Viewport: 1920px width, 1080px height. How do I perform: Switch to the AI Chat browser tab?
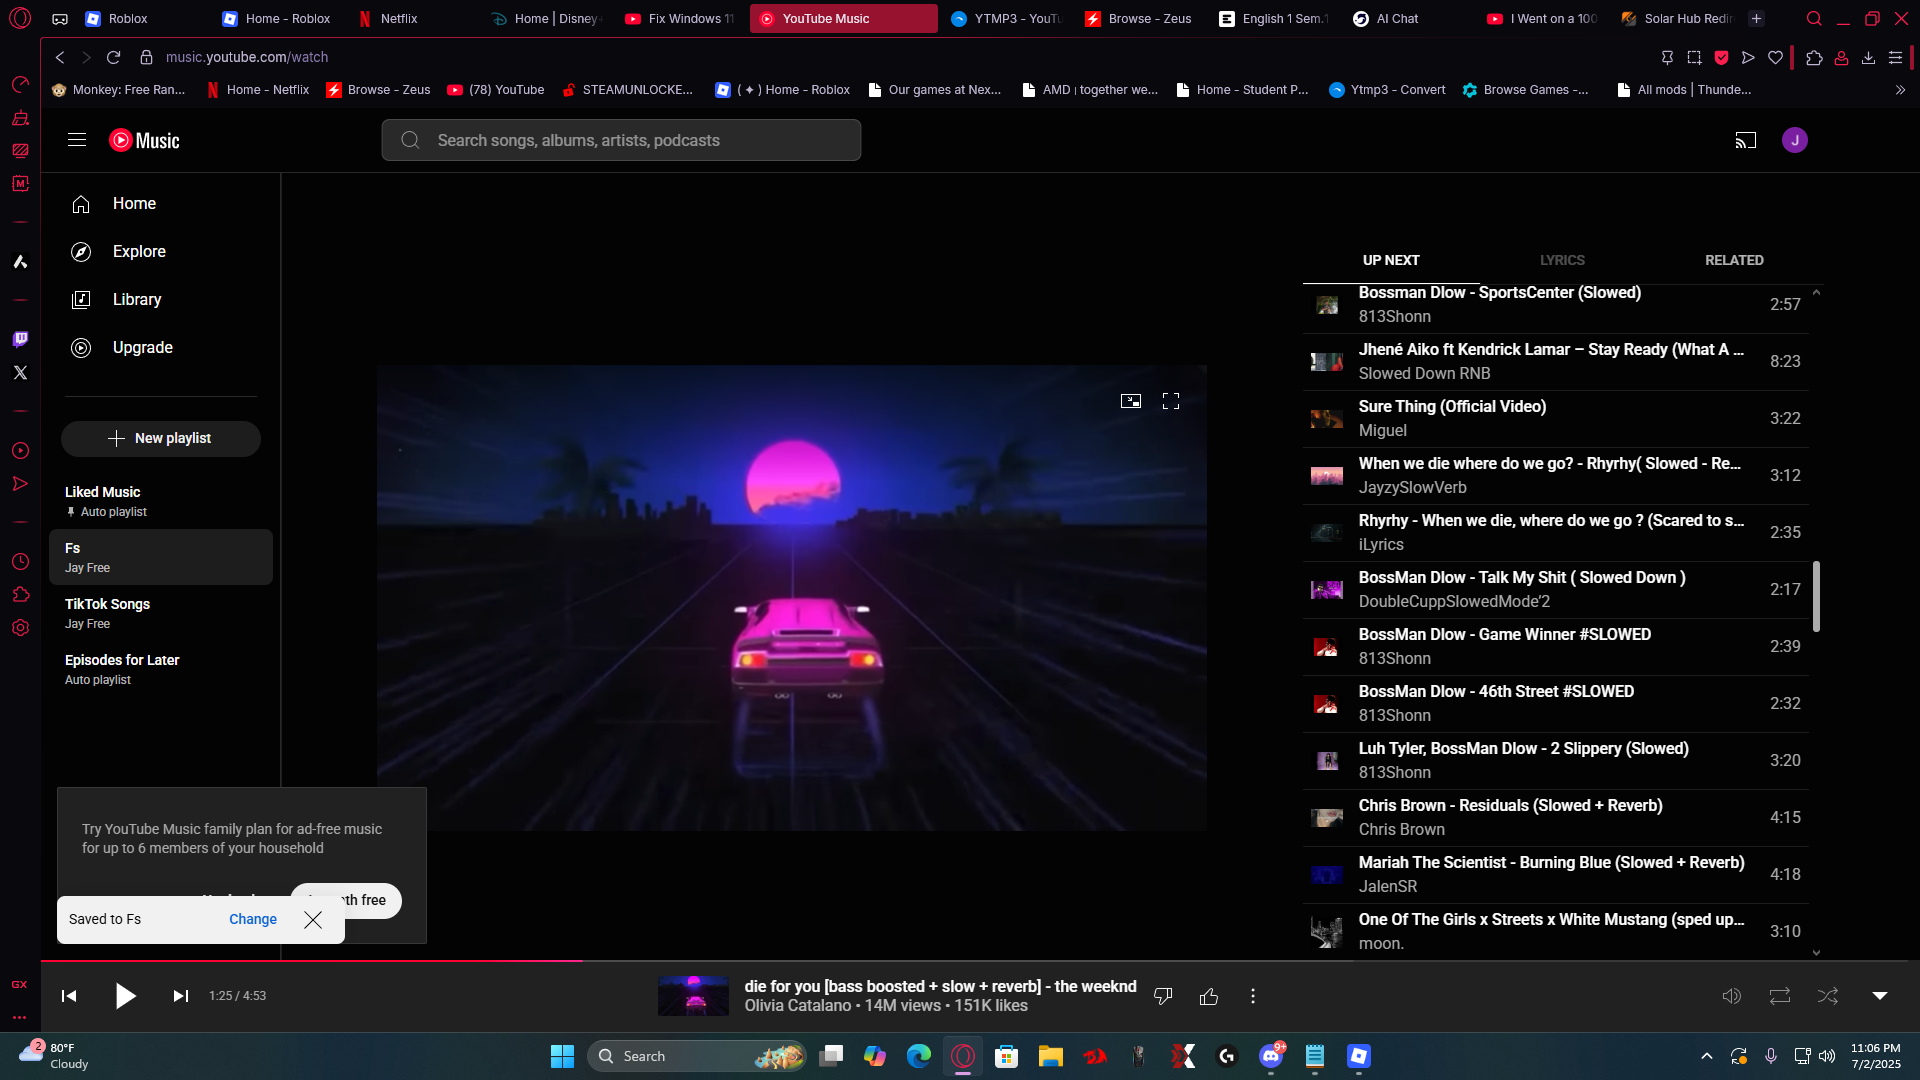pos(1408,19)
